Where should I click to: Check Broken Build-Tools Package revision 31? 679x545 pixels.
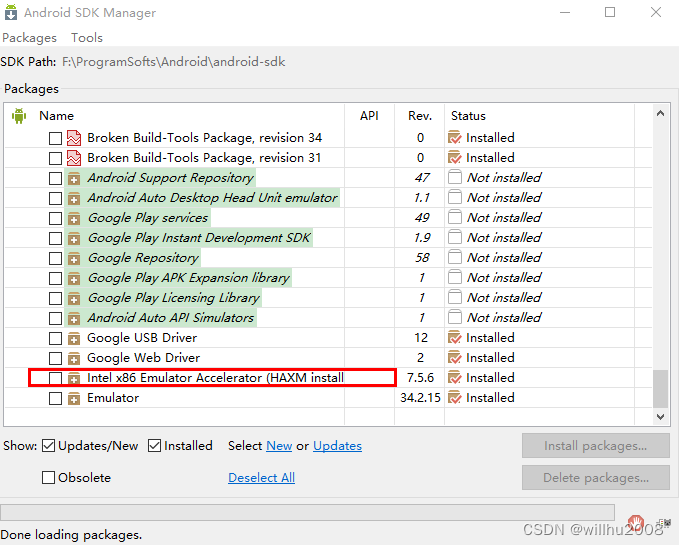(x=55, y=158)
